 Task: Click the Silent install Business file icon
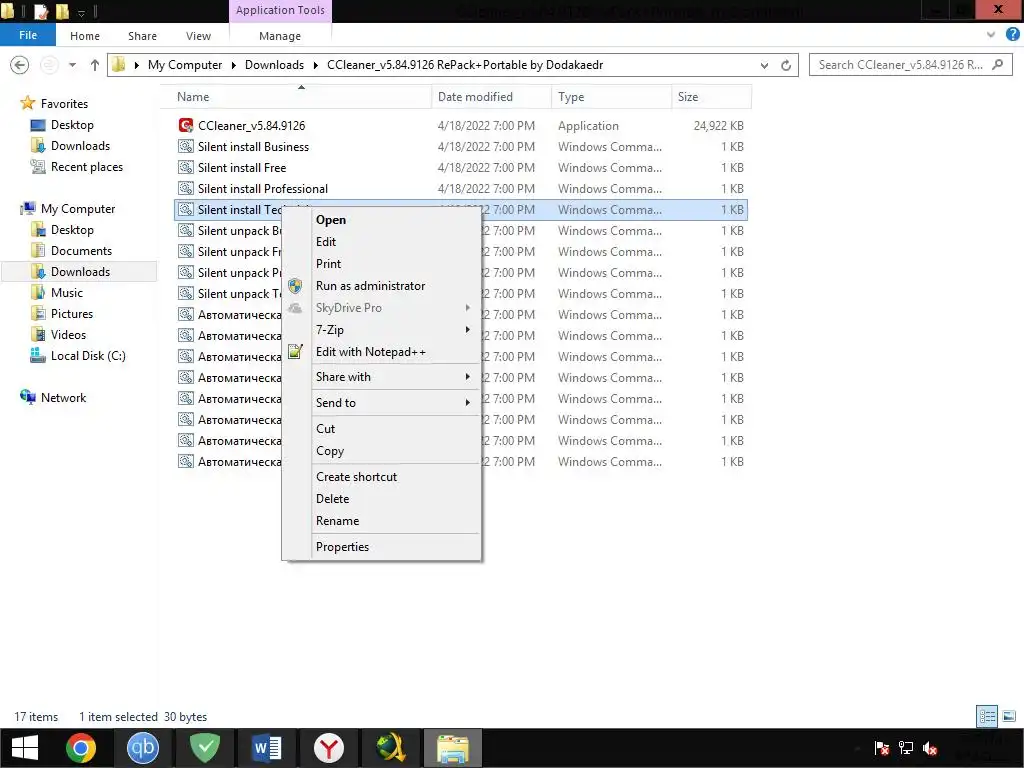click(x=185, y=146)
